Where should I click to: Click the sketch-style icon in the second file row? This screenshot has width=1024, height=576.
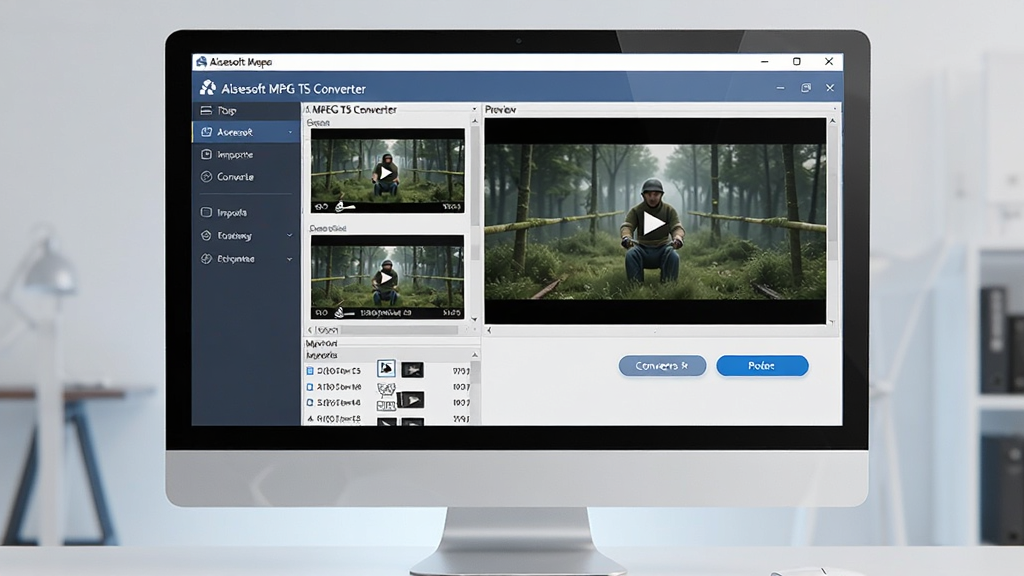click(386, 390)
